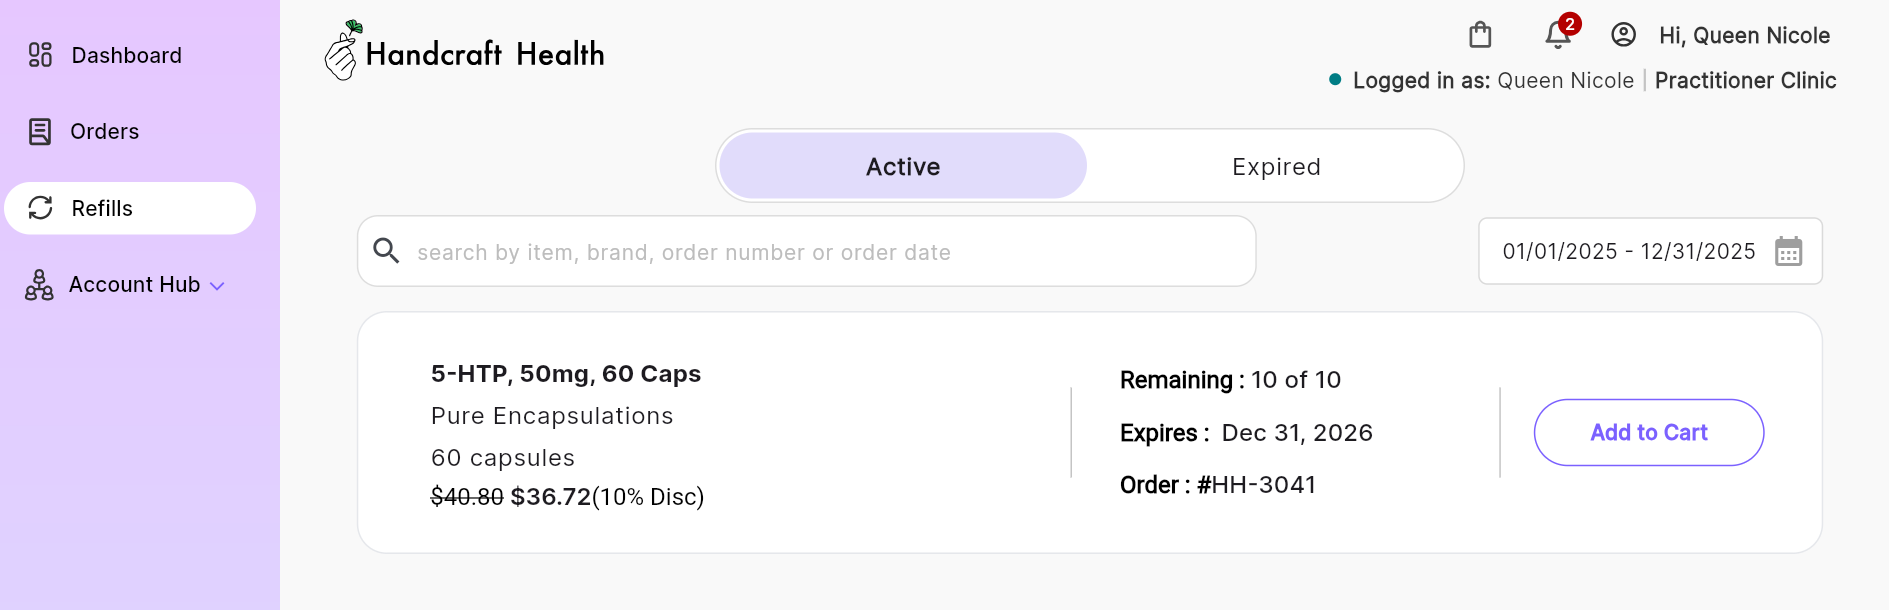Click the Refills circular arrows icon

[x=40, y=208]
